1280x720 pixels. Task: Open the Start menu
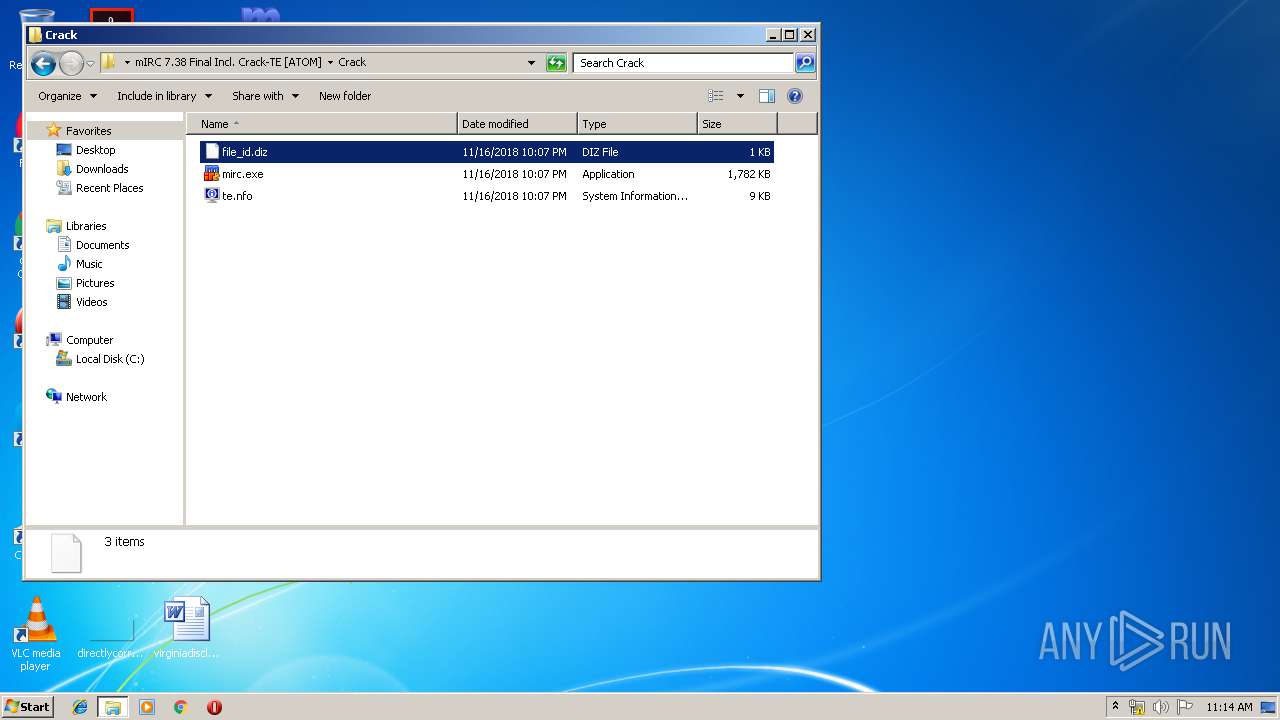28,706
